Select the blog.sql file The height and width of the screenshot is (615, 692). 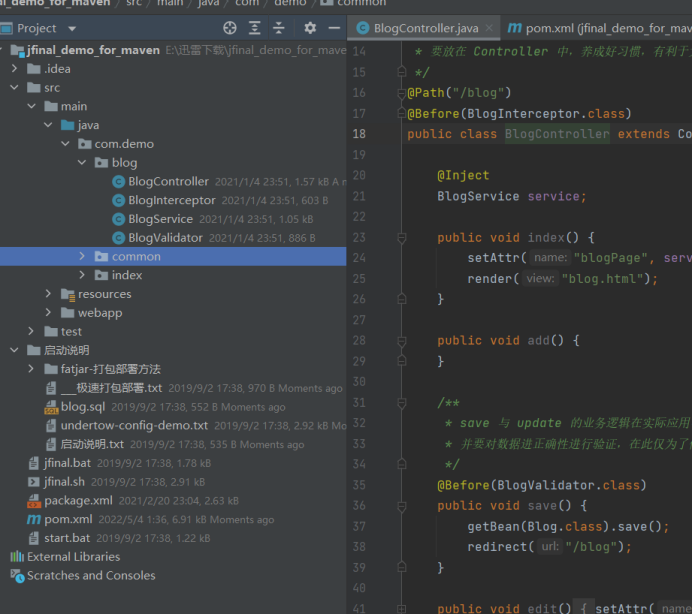82,407
